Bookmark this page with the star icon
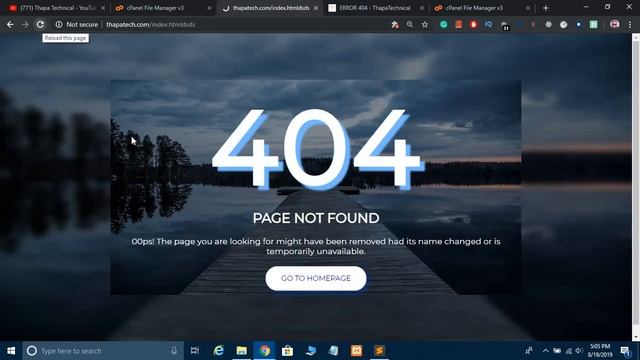This screenshot has width=640, height=360. click(425, 24)
